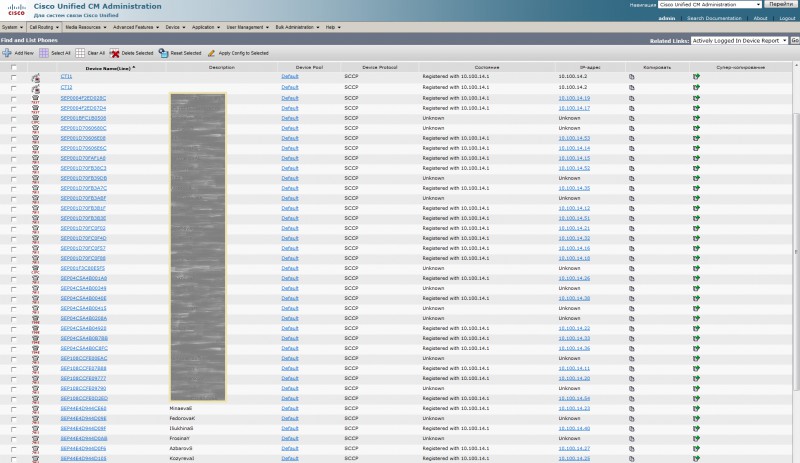This screenshot has width=800, height=463.
Task: Expand the Media Resources menu
Action: 86,27
